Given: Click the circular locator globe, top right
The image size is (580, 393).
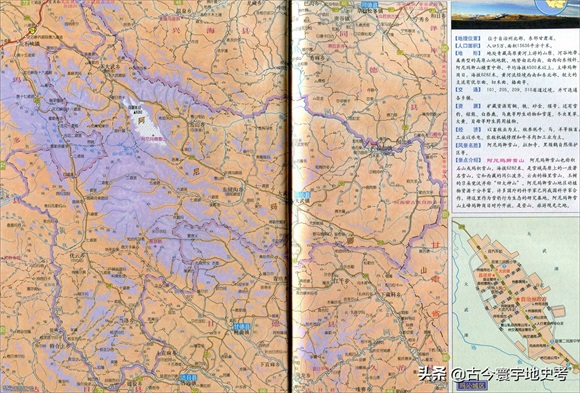Looking at the screenshot, I should (550, 5).
